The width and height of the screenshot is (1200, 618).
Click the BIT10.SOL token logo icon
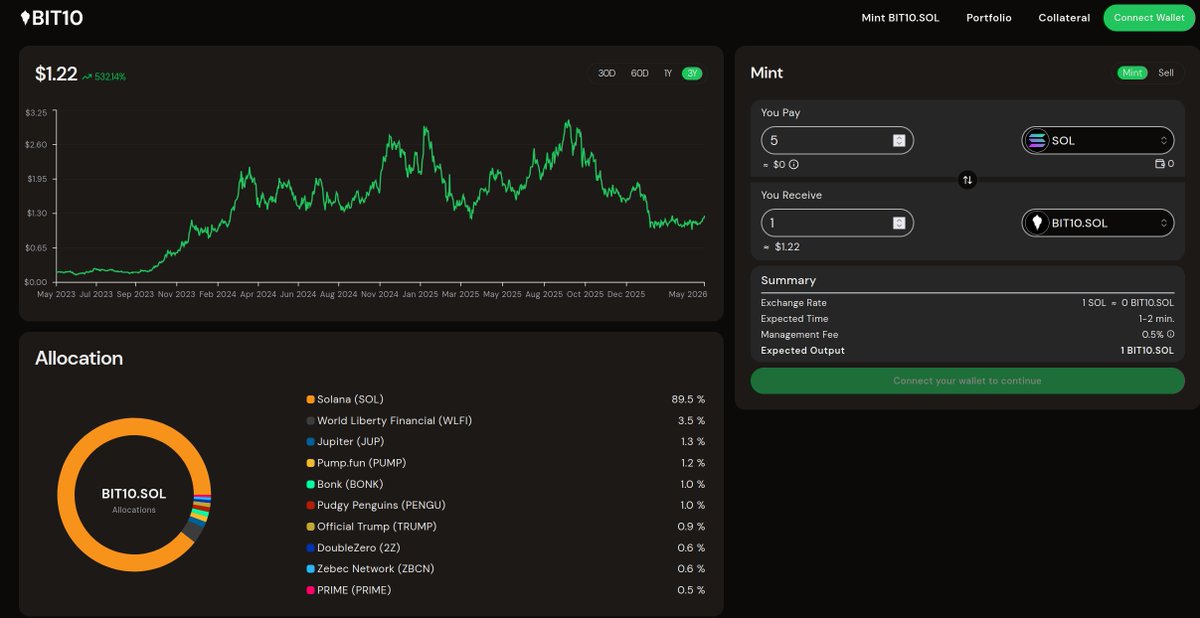point(1037,223)
